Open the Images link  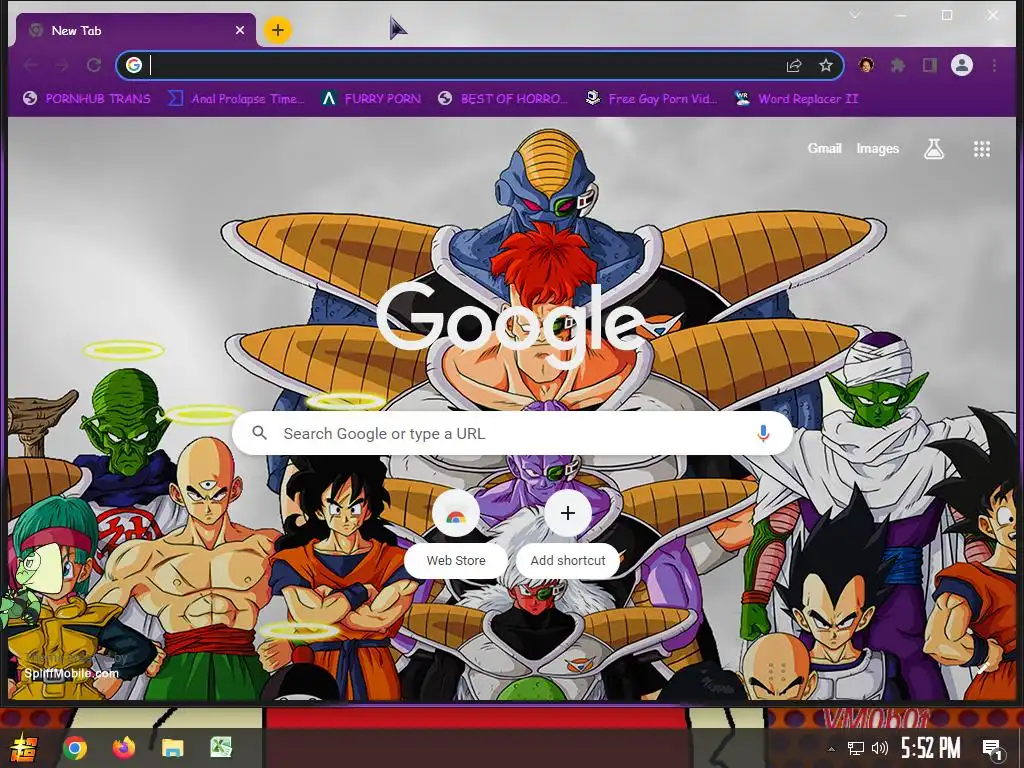coord(878,148)
